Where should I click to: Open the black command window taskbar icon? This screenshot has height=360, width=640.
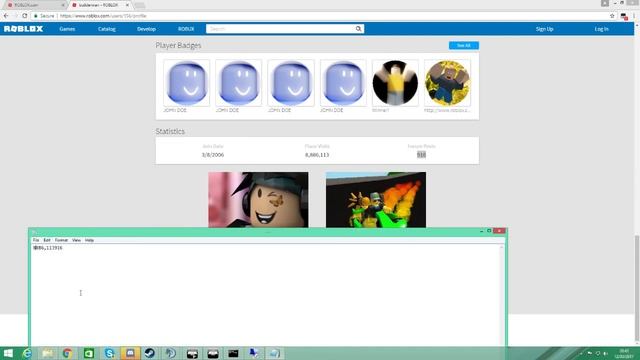pyautogui.click(x=233, y=353)
